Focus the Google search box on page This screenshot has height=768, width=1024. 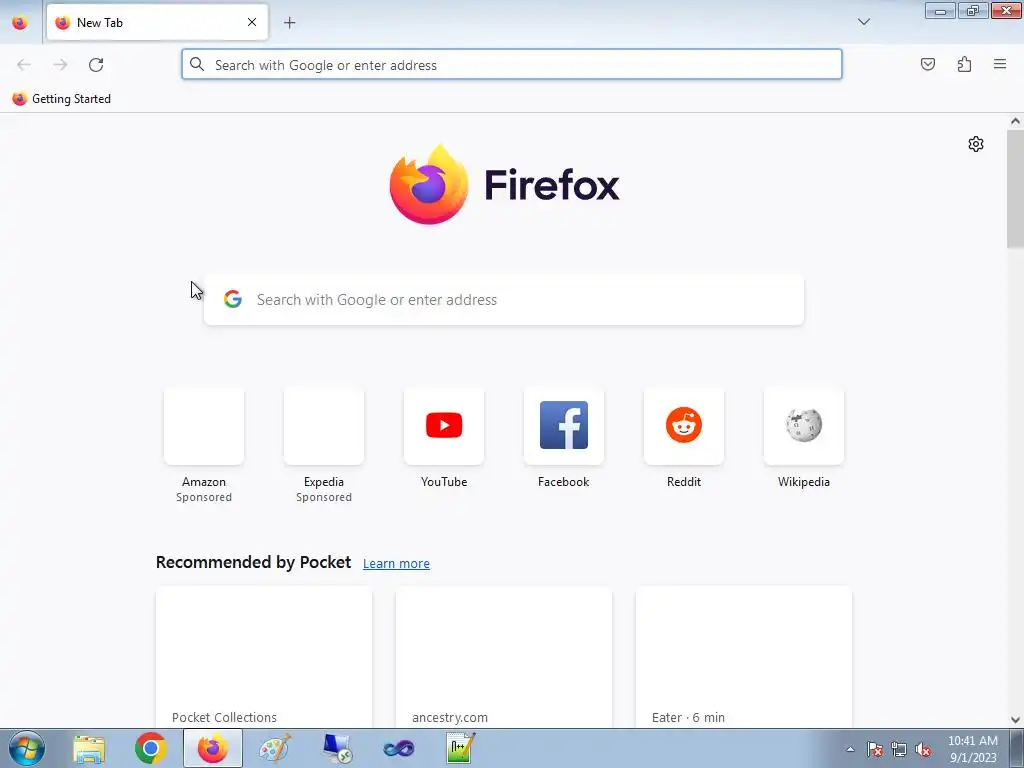tap(504, 300)
